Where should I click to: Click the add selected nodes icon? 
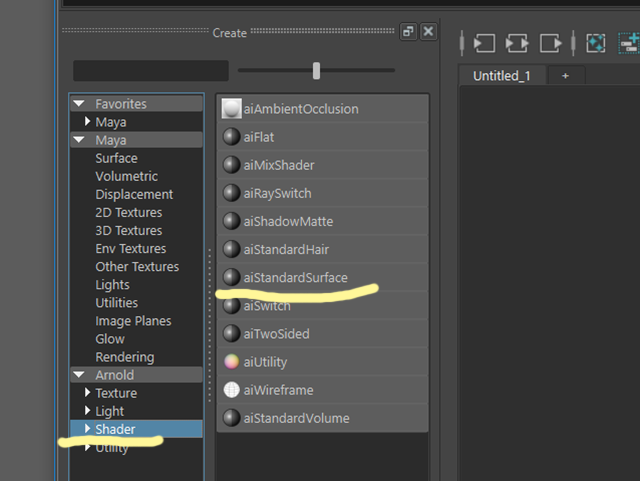coord(629,43)
